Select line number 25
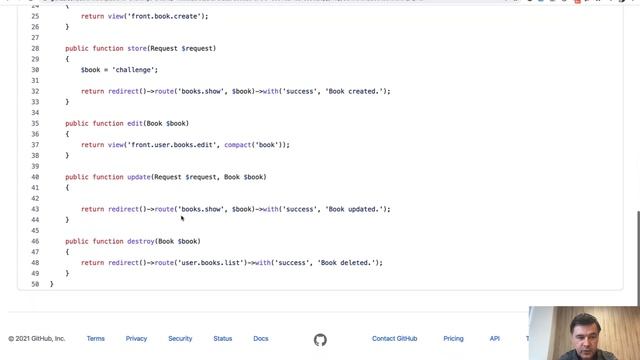 click(x=35, y=16)
